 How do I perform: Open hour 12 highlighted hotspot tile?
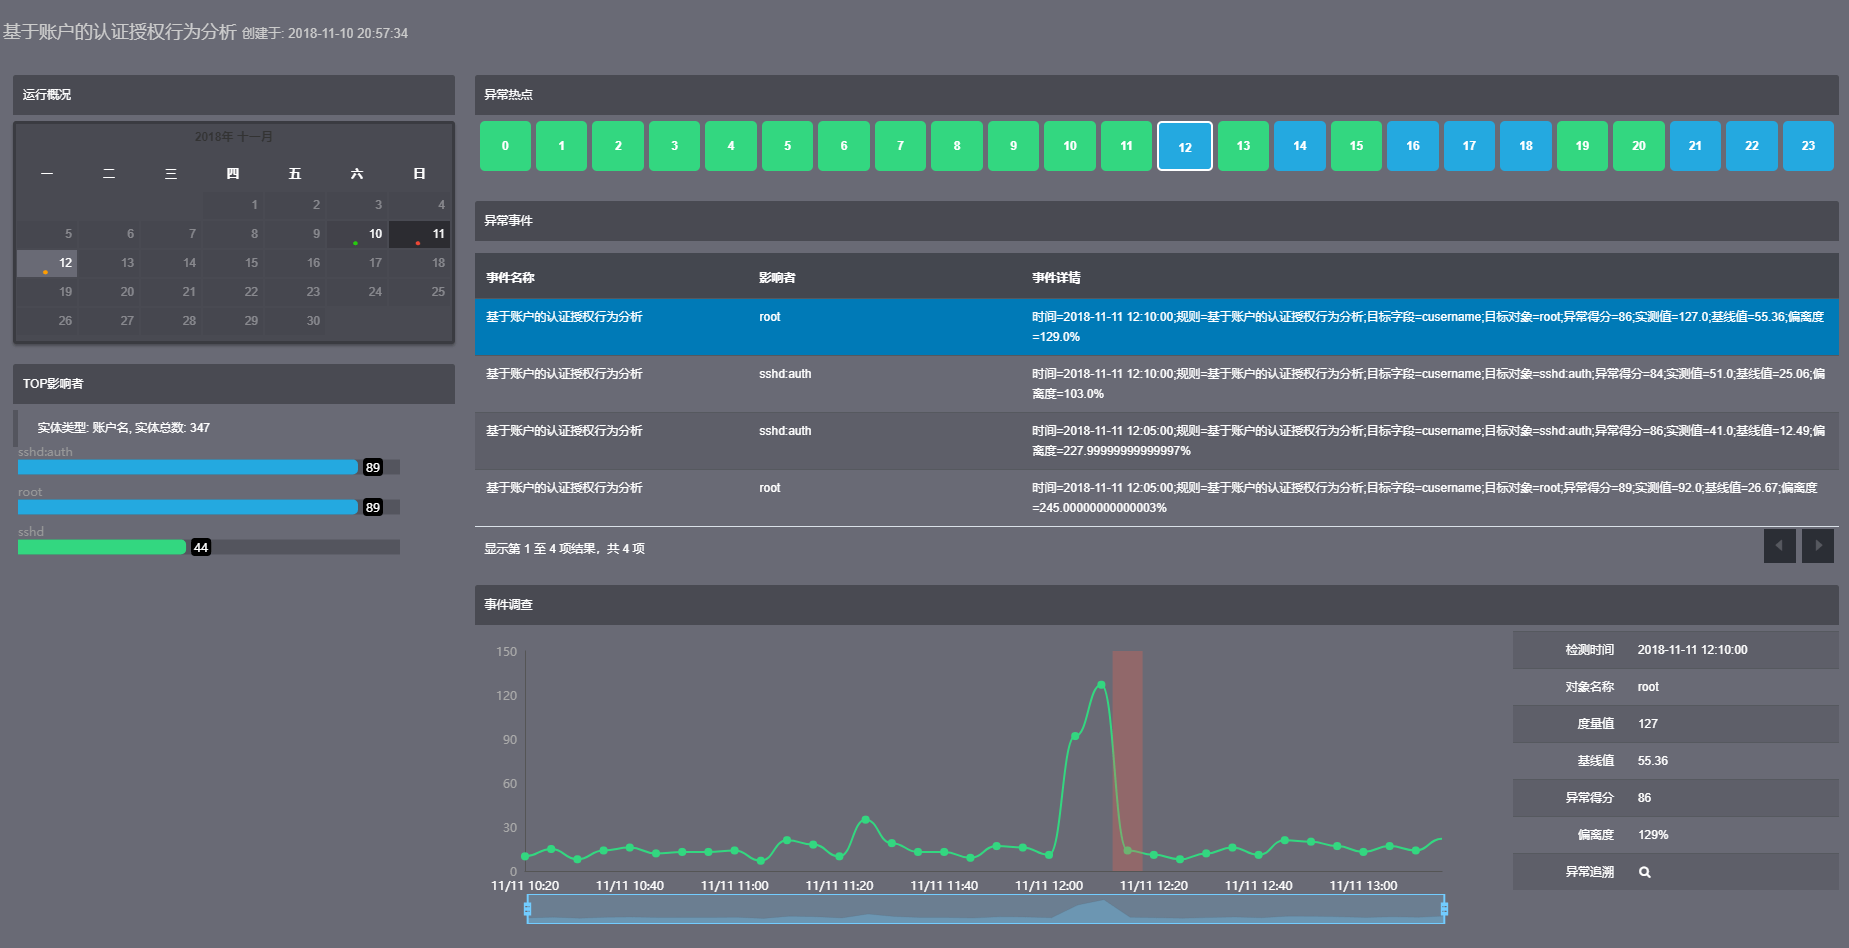(x=1185, y=146)
